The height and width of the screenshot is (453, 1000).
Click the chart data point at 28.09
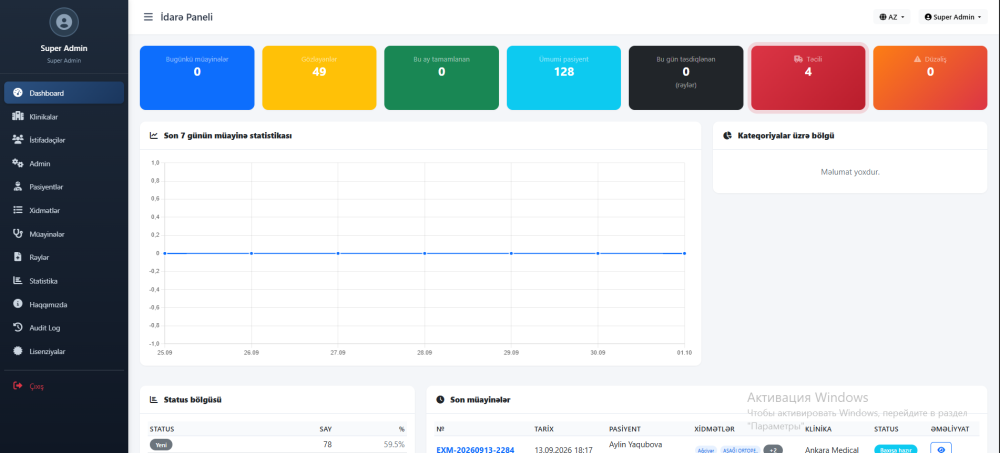(x=425, y=253)
